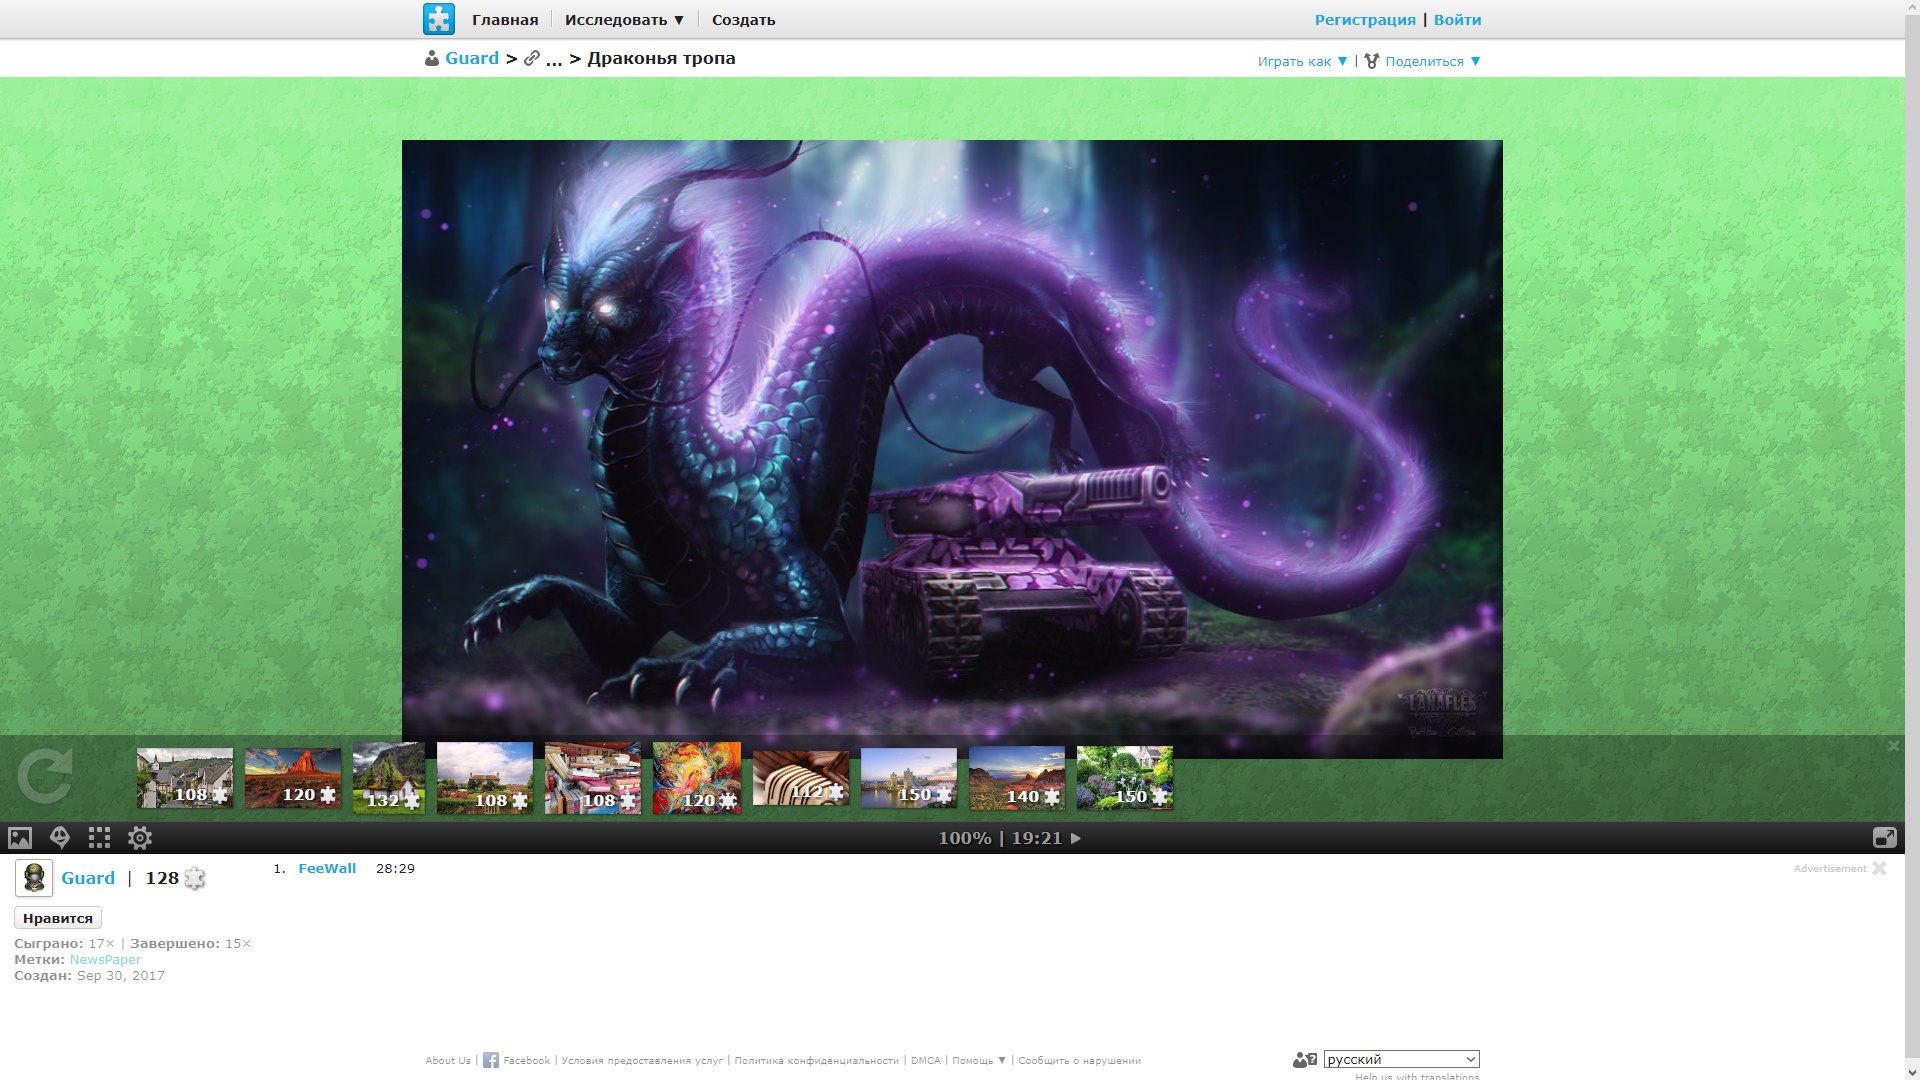The height and width of the screenshot is (1080, 1920).
Task: Click the Войти link
Action: pos(1458,20)
